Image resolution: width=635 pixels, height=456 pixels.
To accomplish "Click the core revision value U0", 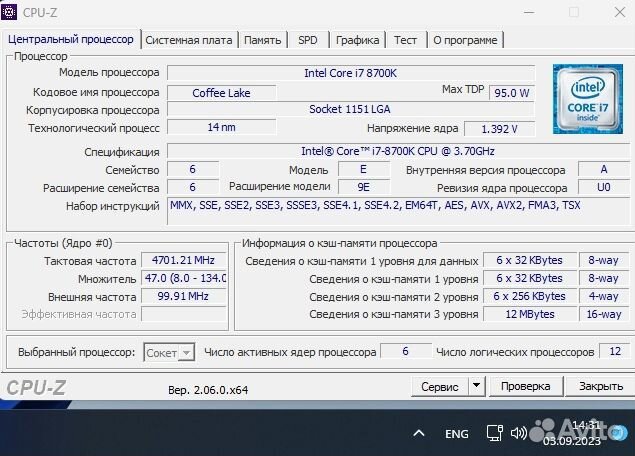I will 604,187.
